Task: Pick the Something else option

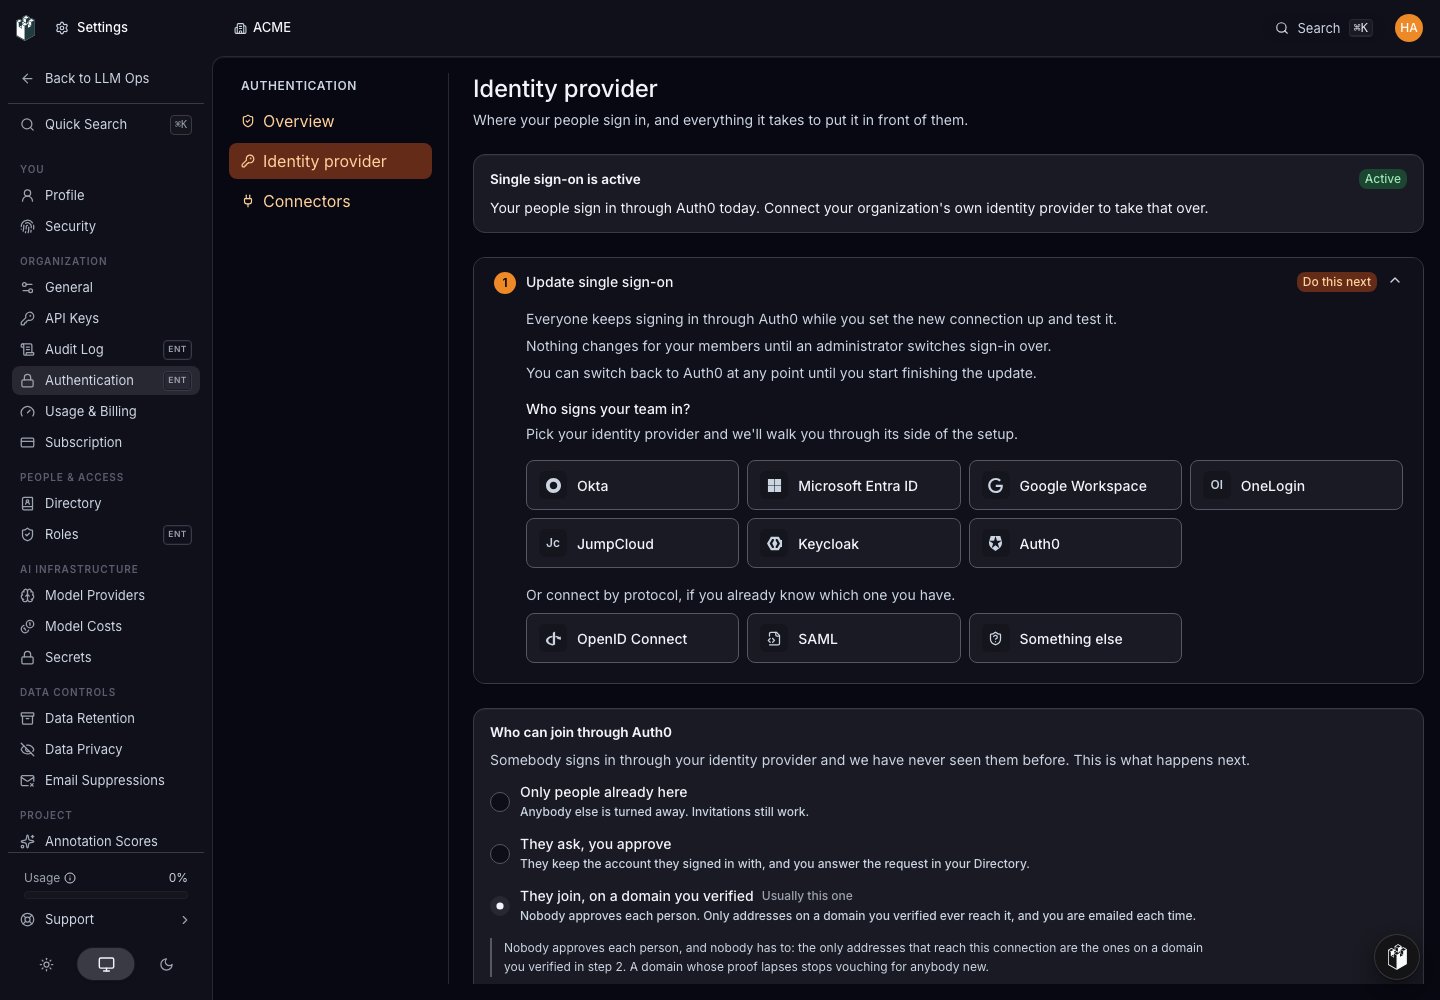Action: coord(1075,638)
